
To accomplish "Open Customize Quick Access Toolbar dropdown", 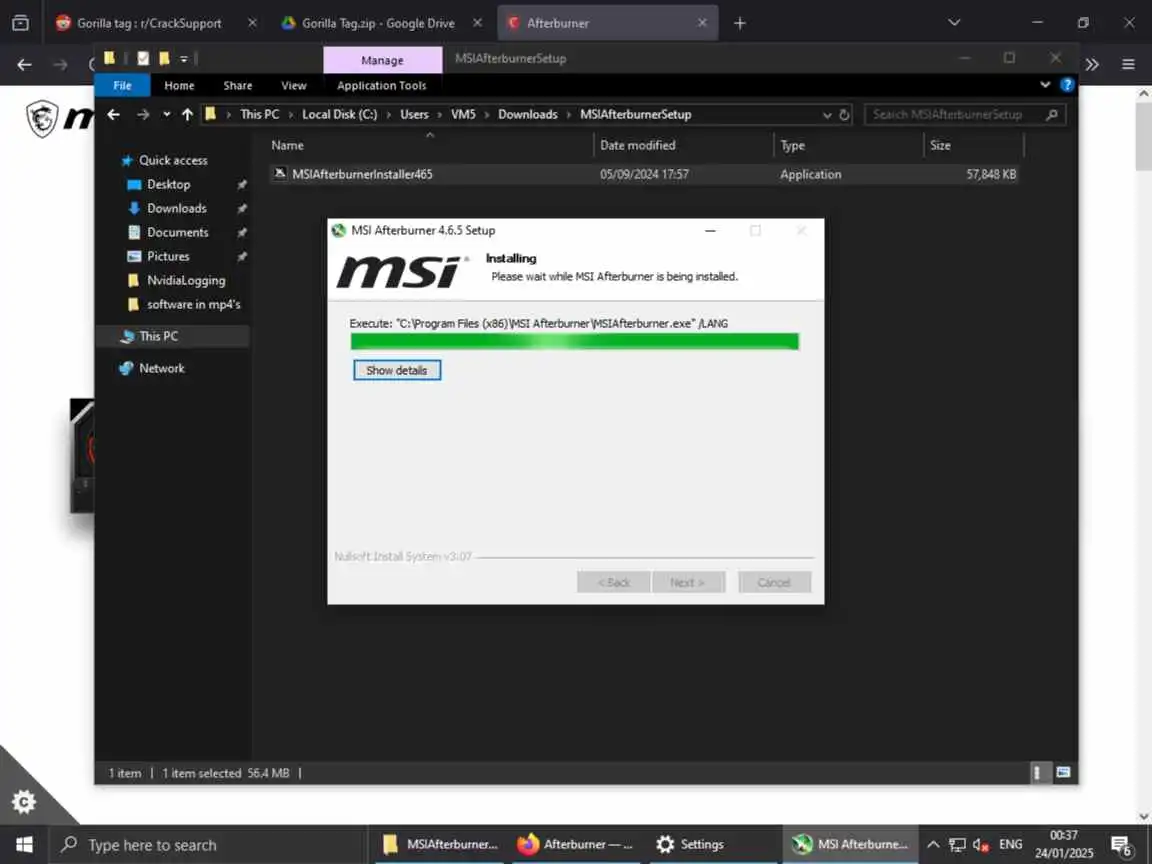I will (184, 59).
